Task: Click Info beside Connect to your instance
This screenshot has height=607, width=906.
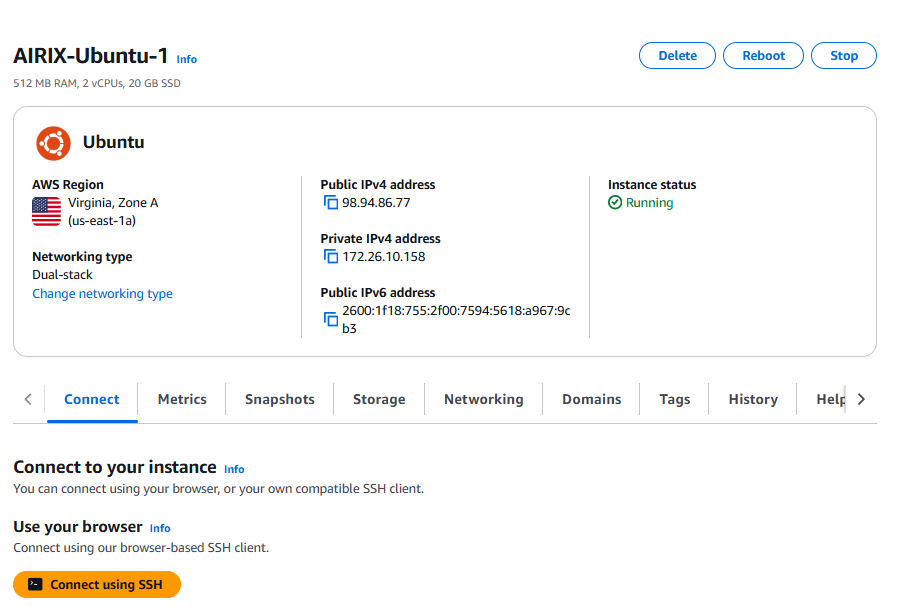Action: click(234, 469)
